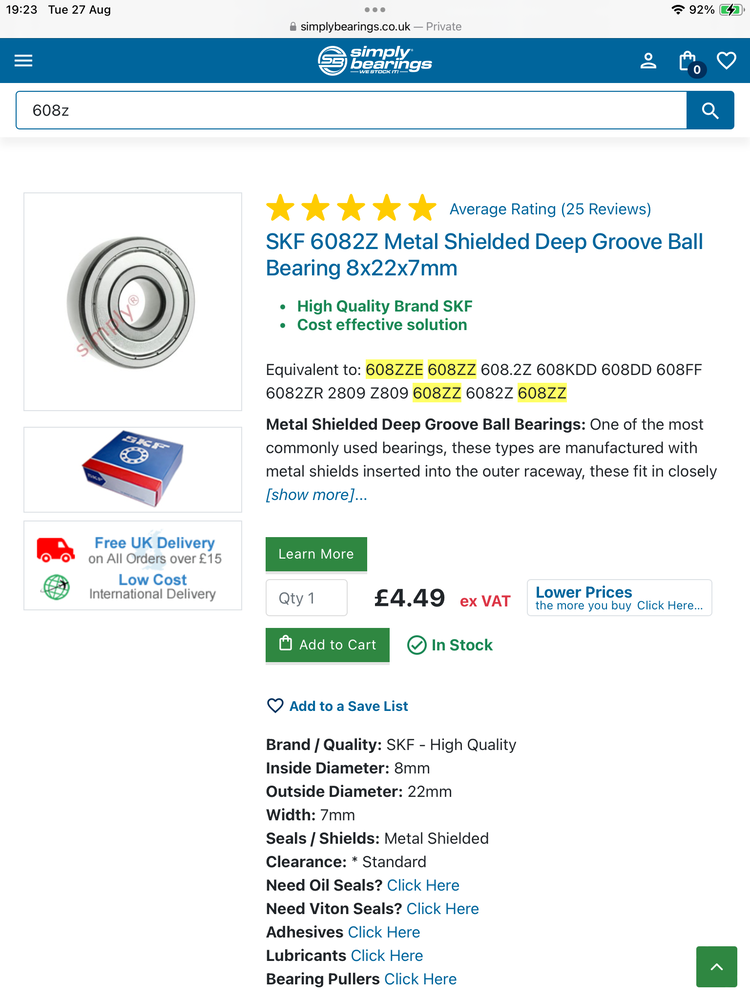This screenshot has height=1000, width=750.
Task: Select the SKF box packaging thumbnail
Action: coord(133,470)
